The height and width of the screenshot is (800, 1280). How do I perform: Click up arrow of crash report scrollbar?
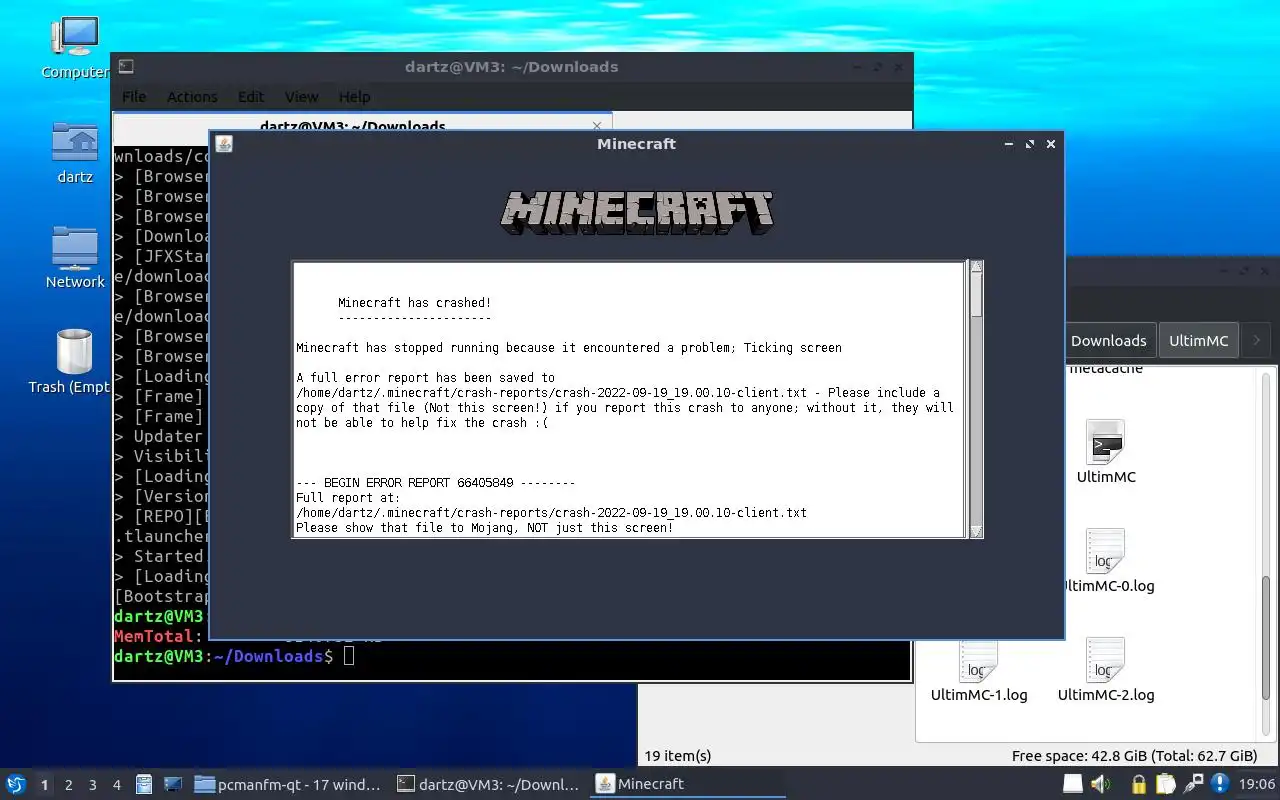pyautogui.click(x=977, y=267)
